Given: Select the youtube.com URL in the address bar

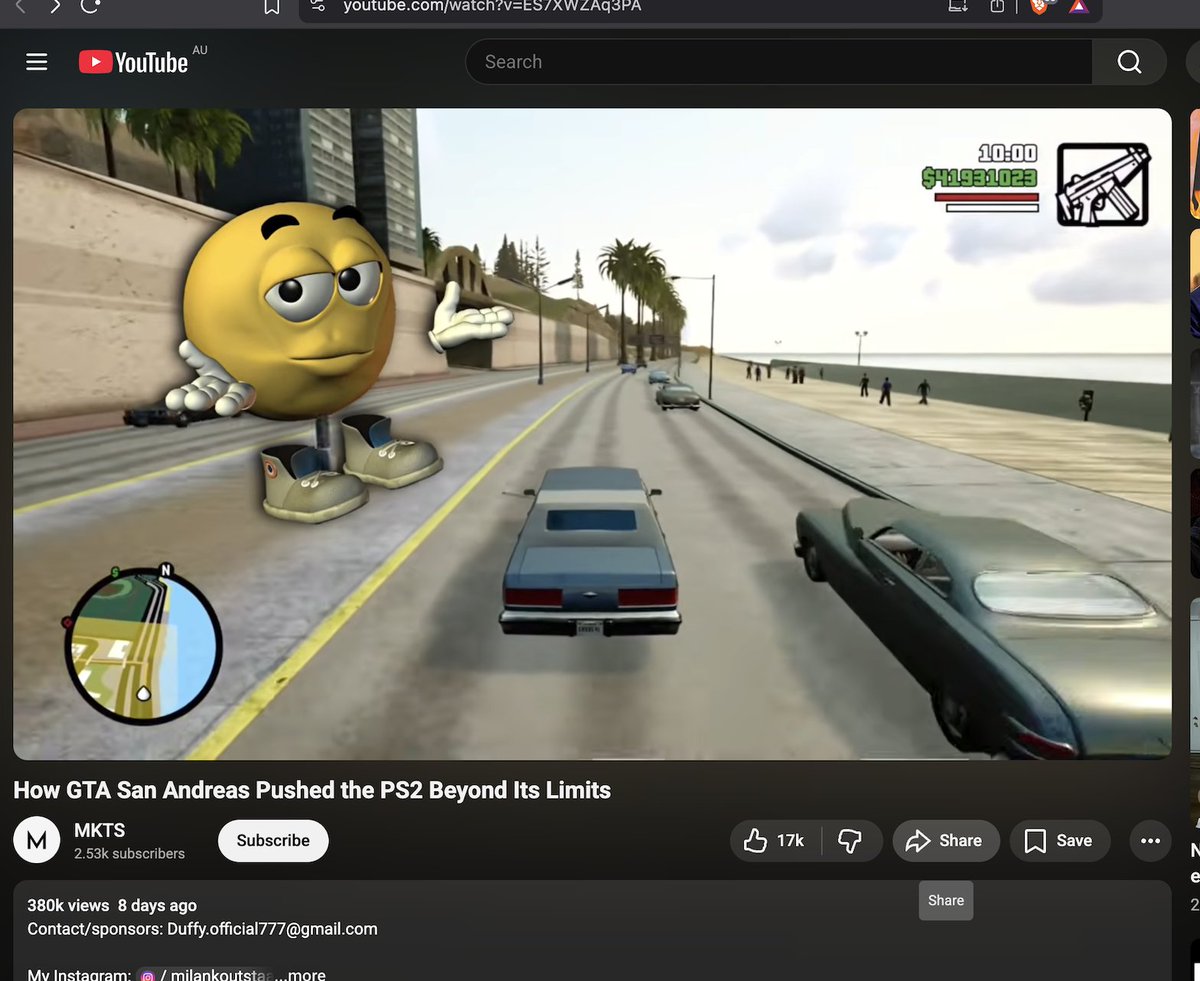Looking at the screenshot, I should pos(492,6).
